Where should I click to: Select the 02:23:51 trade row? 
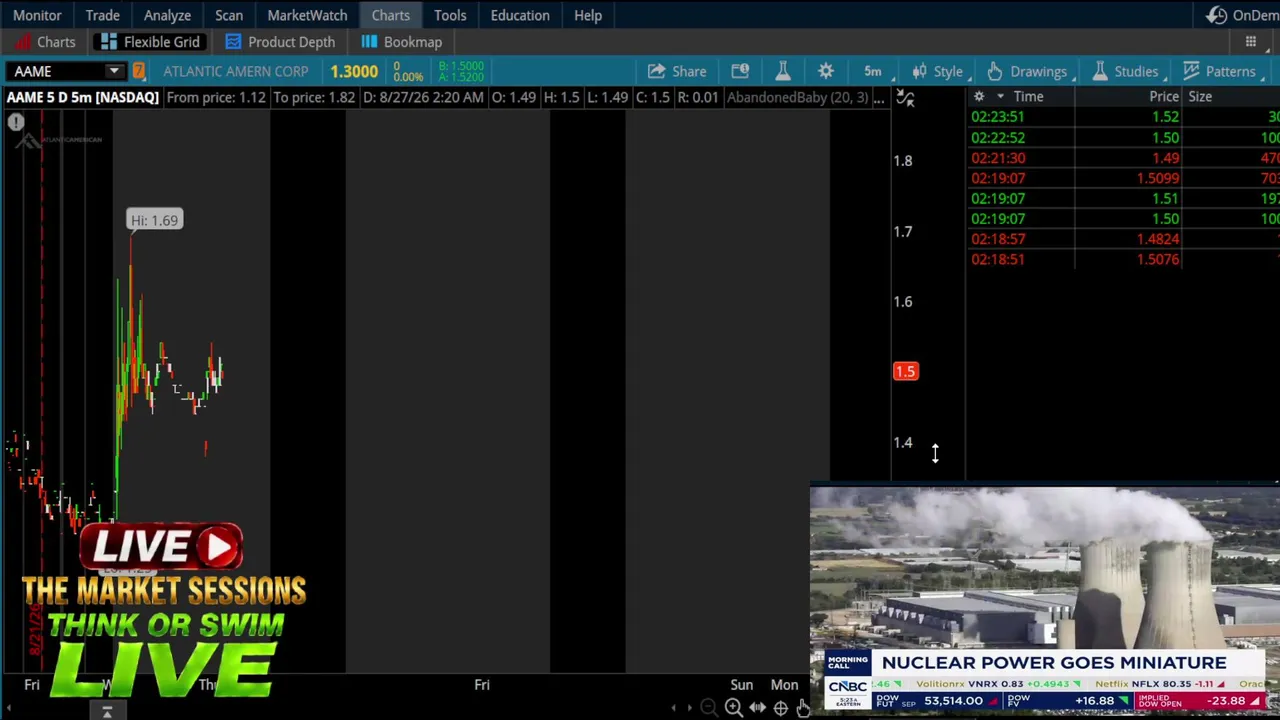tap(1124, 117)
